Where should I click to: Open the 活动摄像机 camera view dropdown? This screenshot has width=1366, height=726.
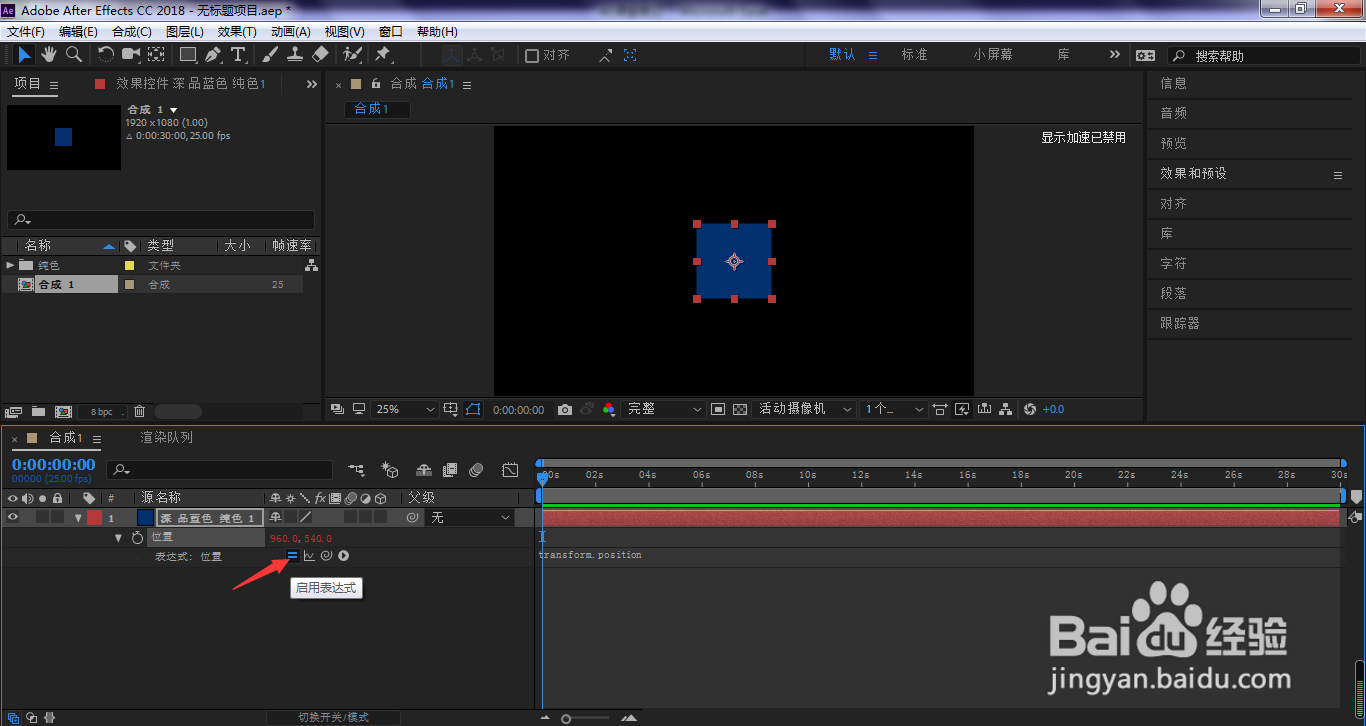pyautogui.click(x=805, y=409)
